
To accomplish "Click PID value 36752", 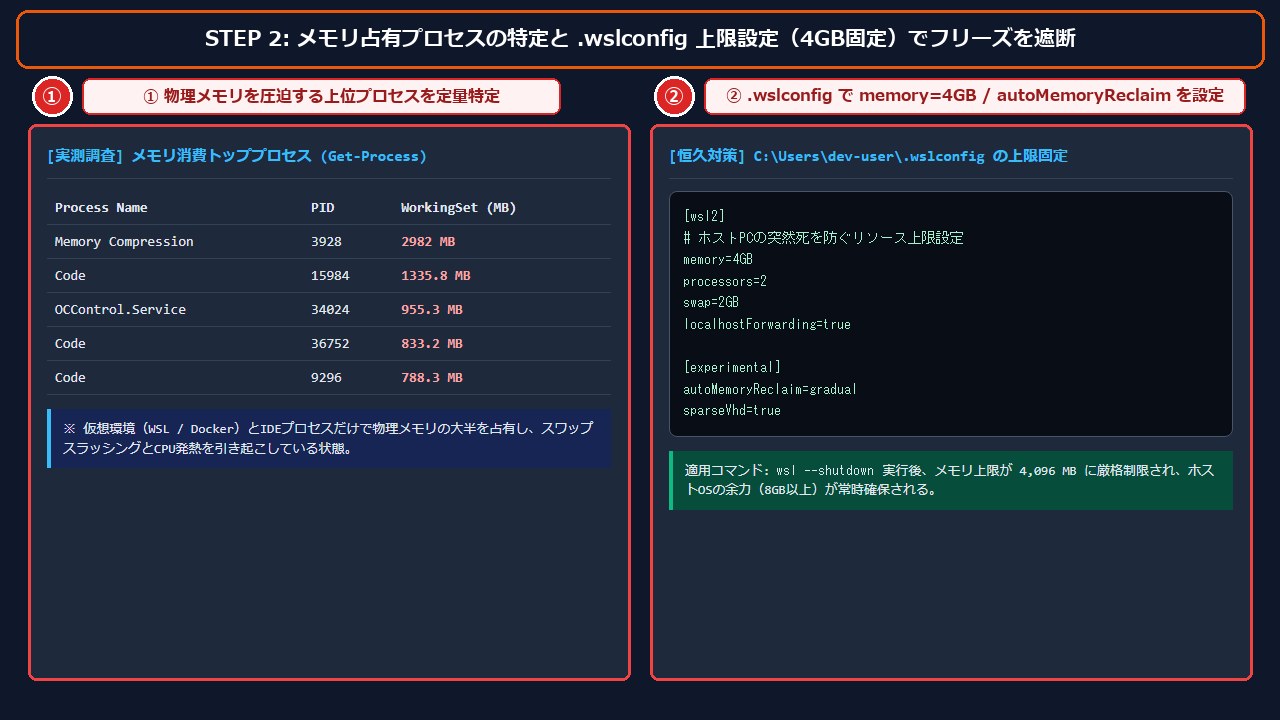I will coord(330,344).
